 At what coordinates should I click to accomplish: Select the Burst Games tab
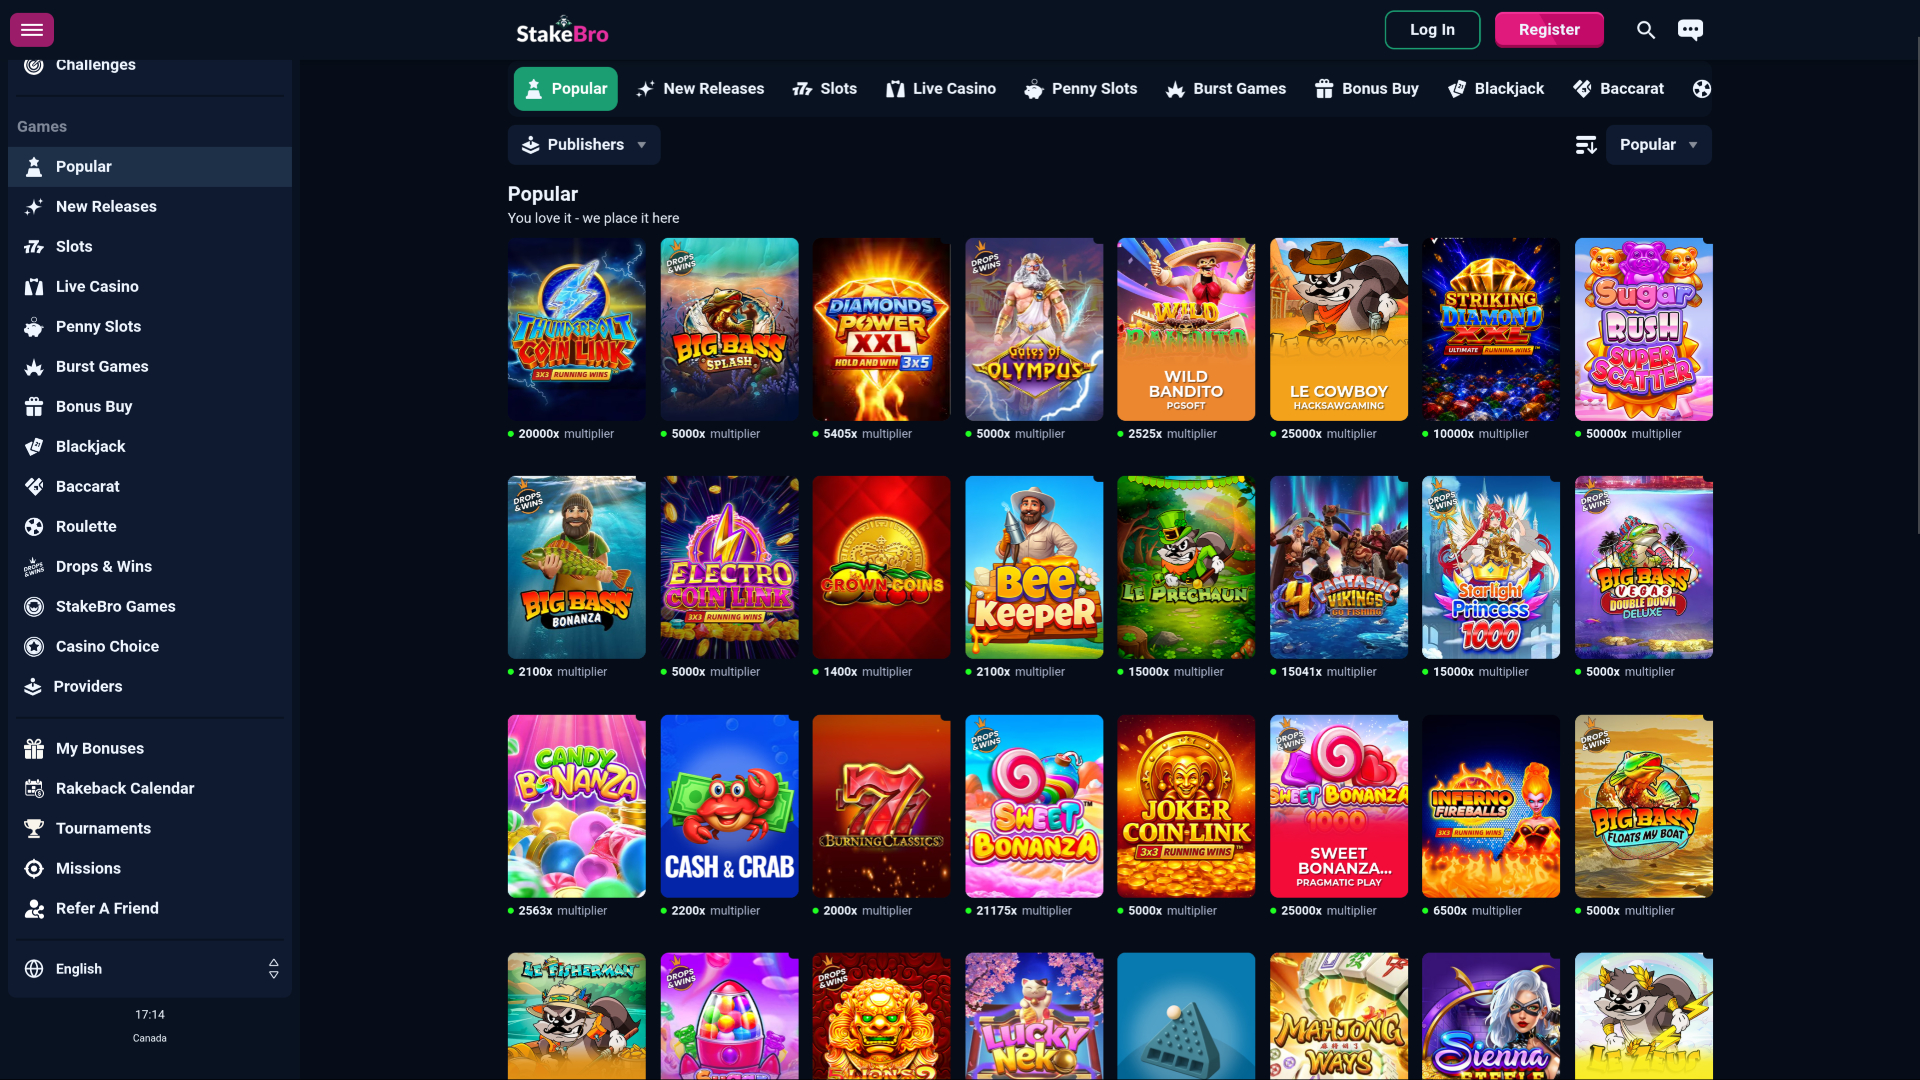[1226, 89]
